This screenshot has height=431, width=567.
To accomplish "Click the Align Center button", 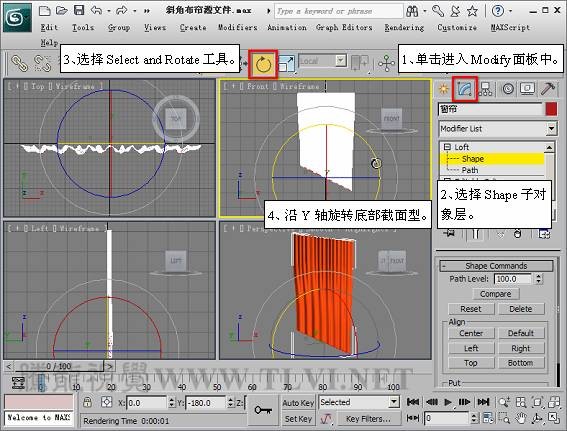I will 471,333.
